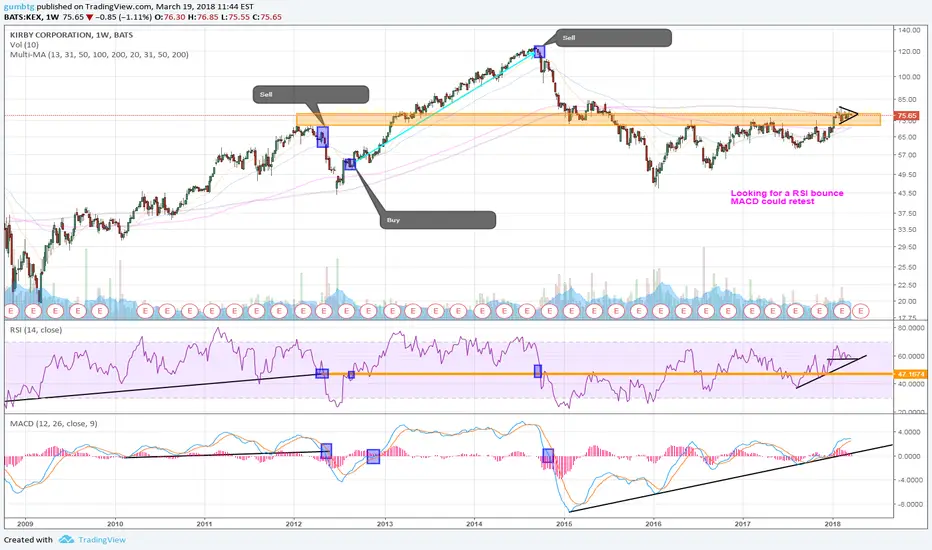Click the orange 47.1674 RSI value label
This screenshot has height=550, width=932.
point(911,374)
